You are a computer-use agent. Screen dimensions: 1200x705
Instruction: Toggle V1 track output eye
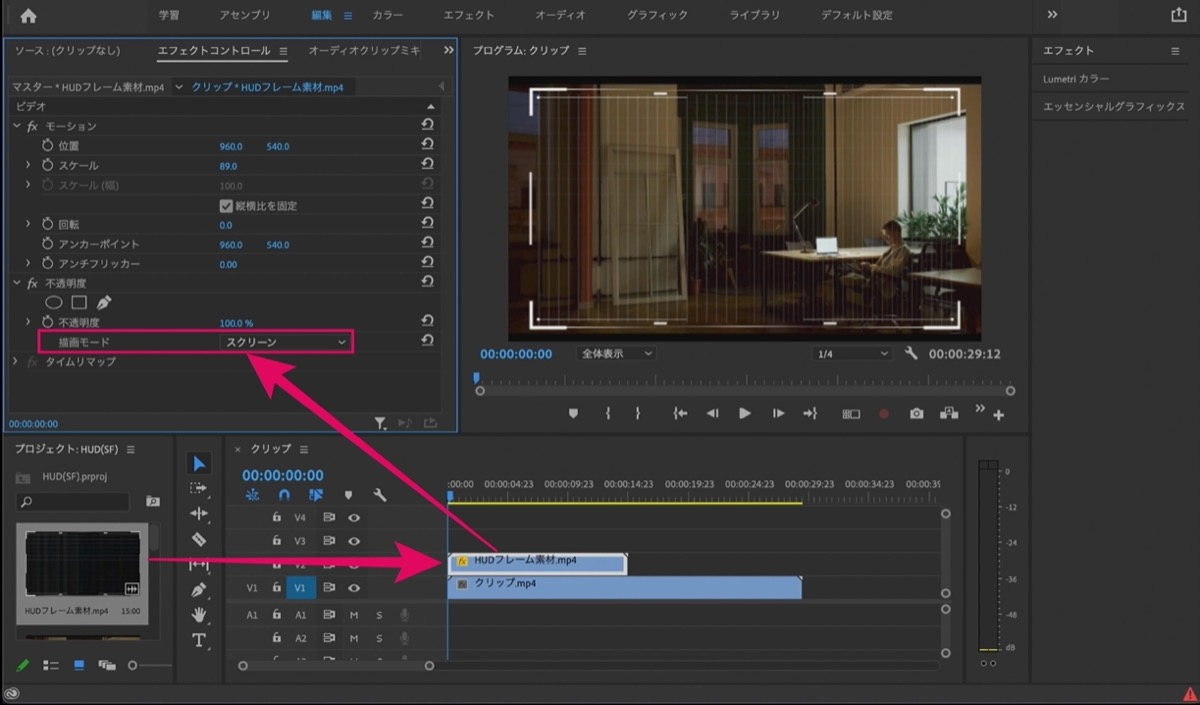point(353,588)
